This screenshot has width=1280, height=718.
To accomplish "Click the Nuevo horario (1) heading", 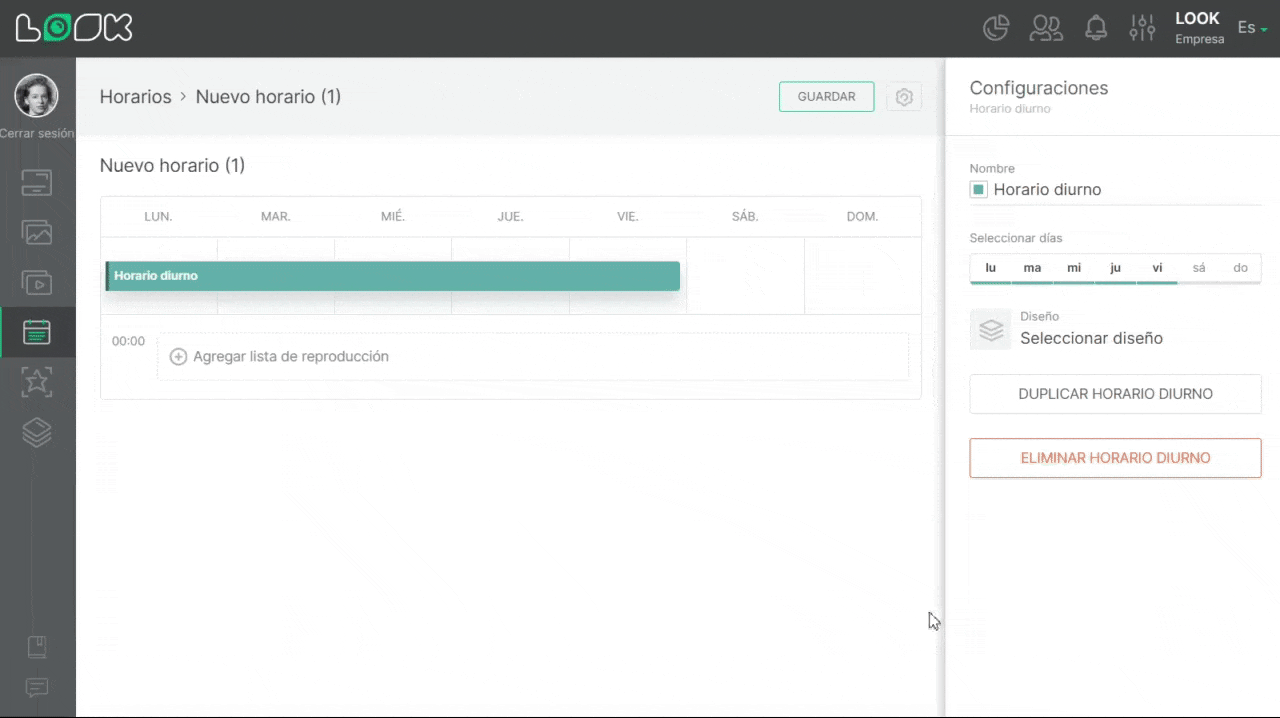I will (x=172, y=165).
